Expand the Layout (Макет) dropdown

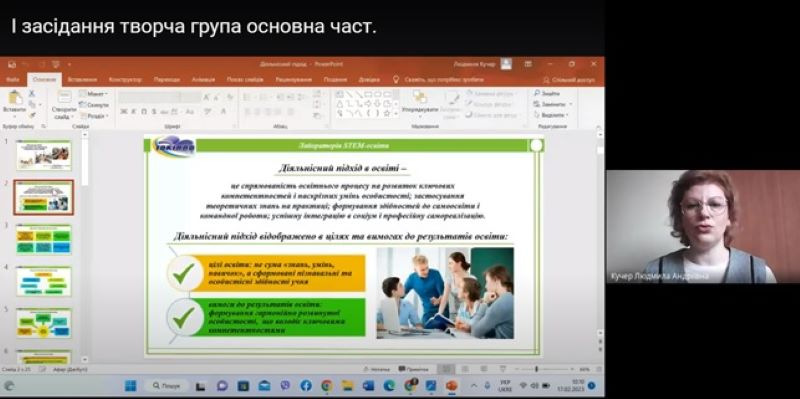(93, 94)
